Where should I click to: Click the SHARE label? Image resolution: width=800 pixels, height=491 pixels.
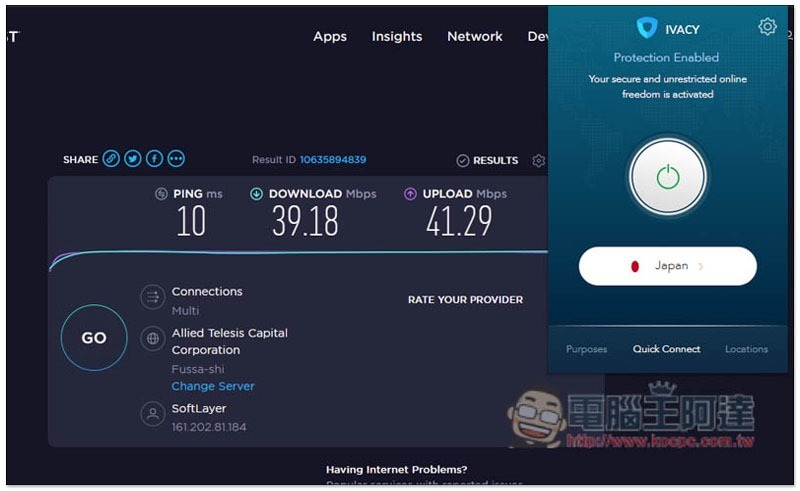click(x=80, y=160)
